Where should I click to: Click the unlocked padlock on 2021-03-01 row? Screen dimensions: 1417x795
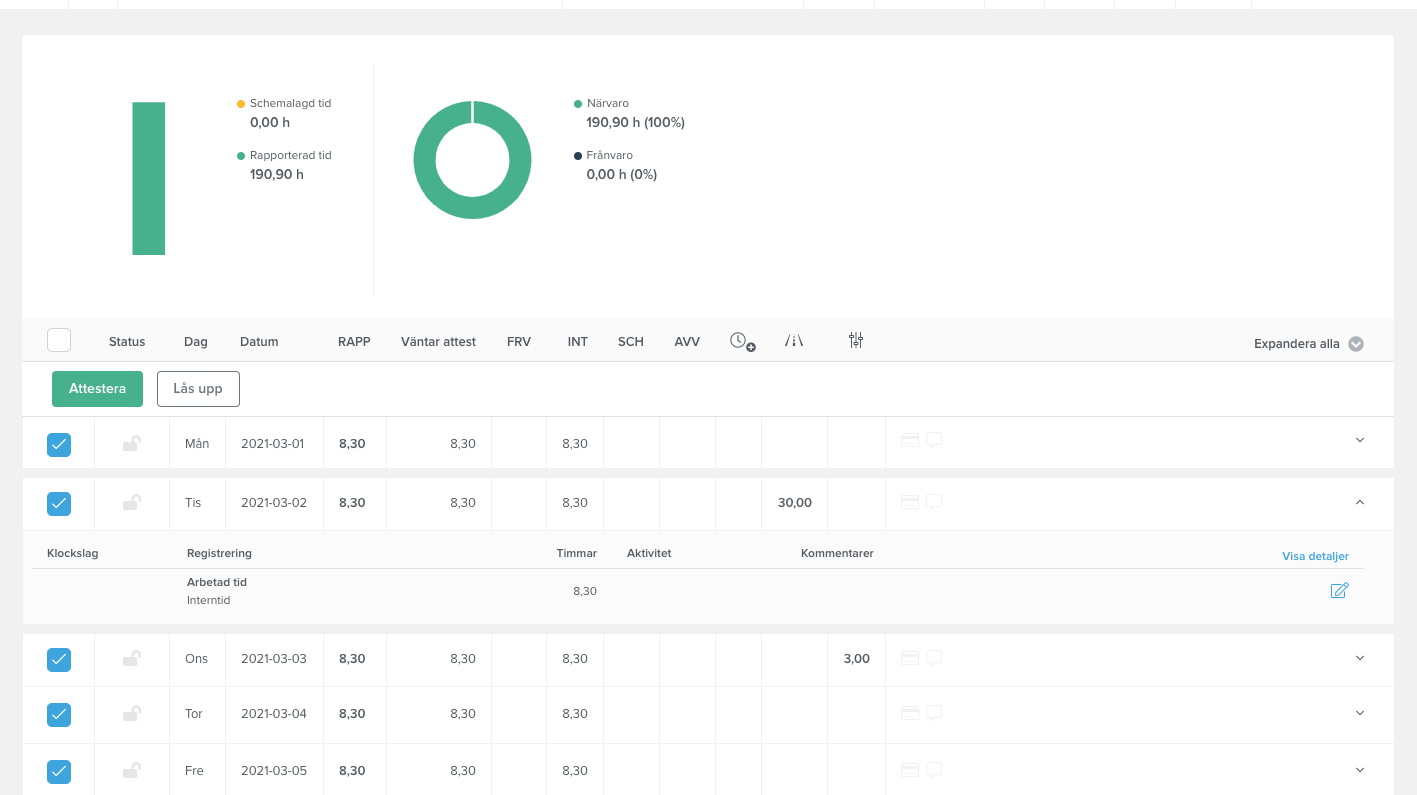(x=131, y=443)
